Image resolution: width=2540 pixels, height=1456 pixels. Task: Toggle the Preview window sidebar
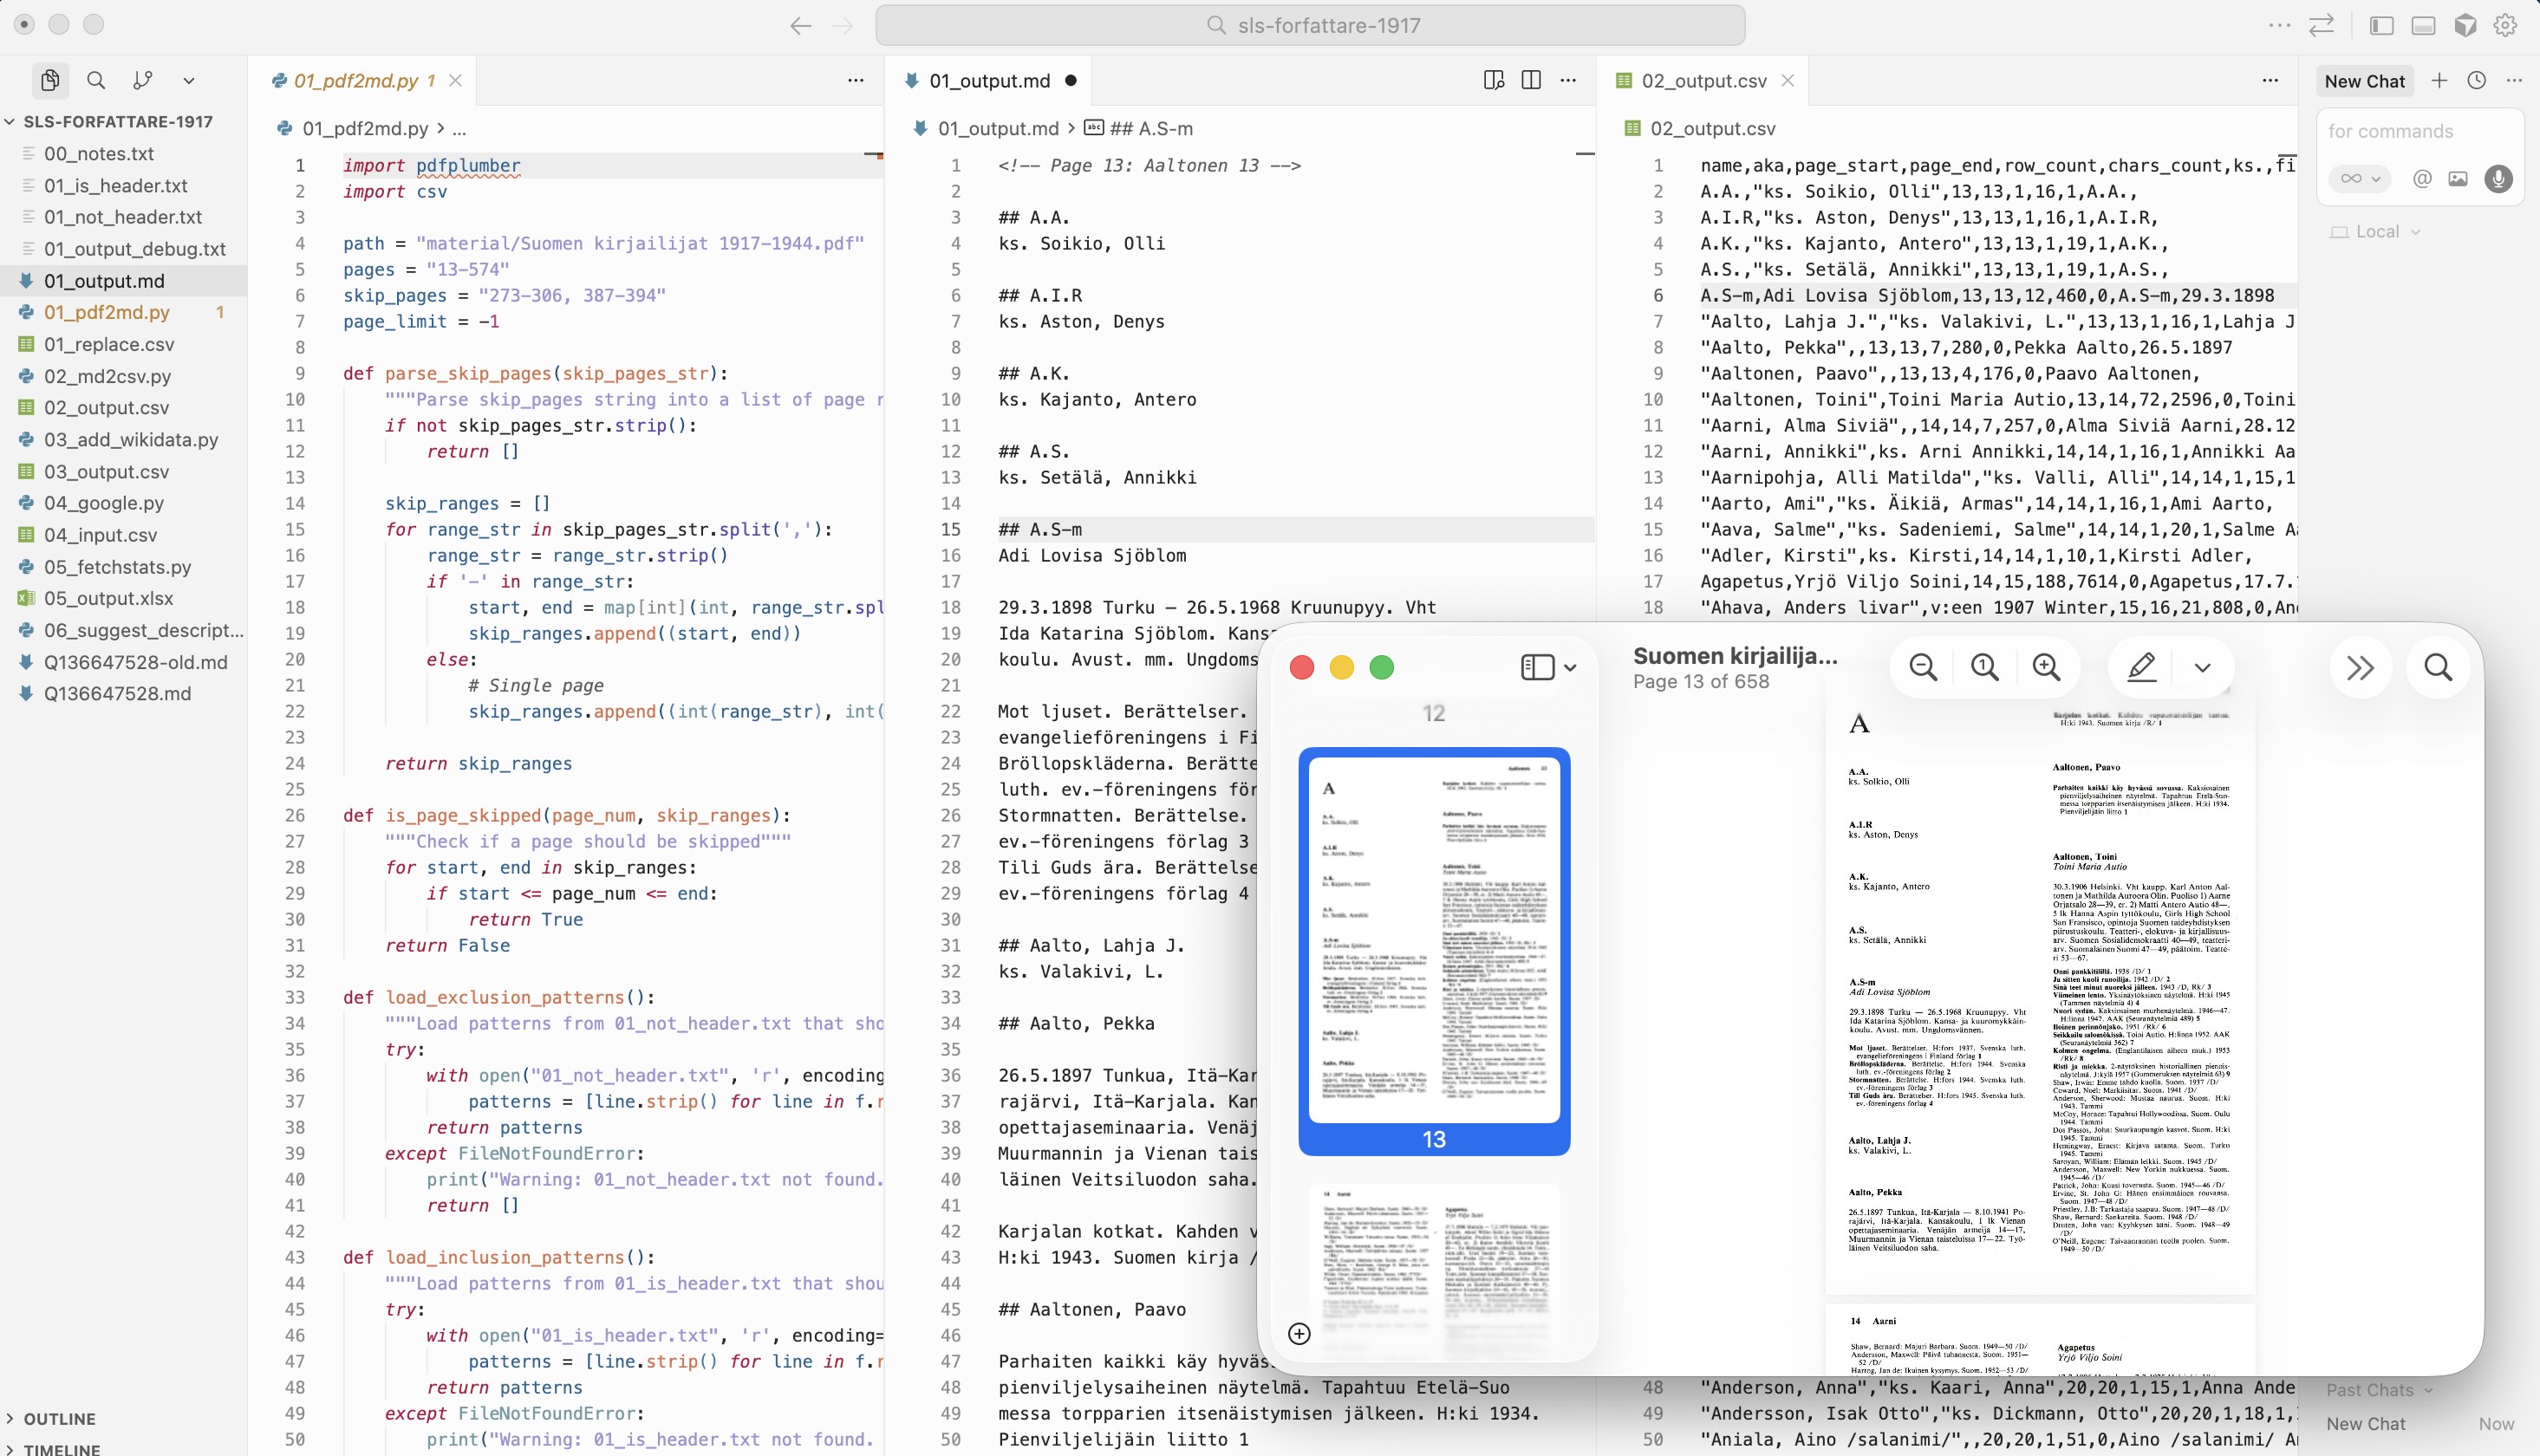[1540, 667]
